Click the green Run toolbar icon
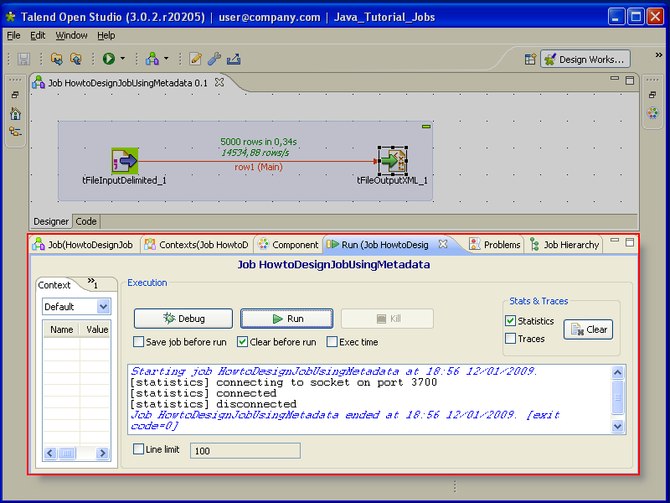Image resolution: width=670 pixels, height=503 pixels. point(107,59)
